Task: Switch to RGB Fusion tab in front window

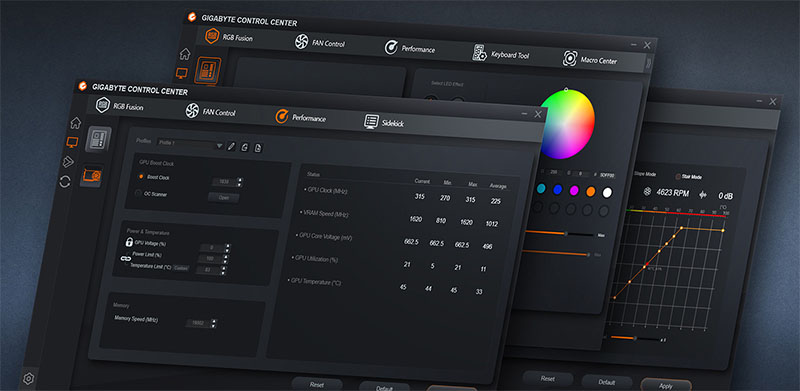Action: coord(120,106)
